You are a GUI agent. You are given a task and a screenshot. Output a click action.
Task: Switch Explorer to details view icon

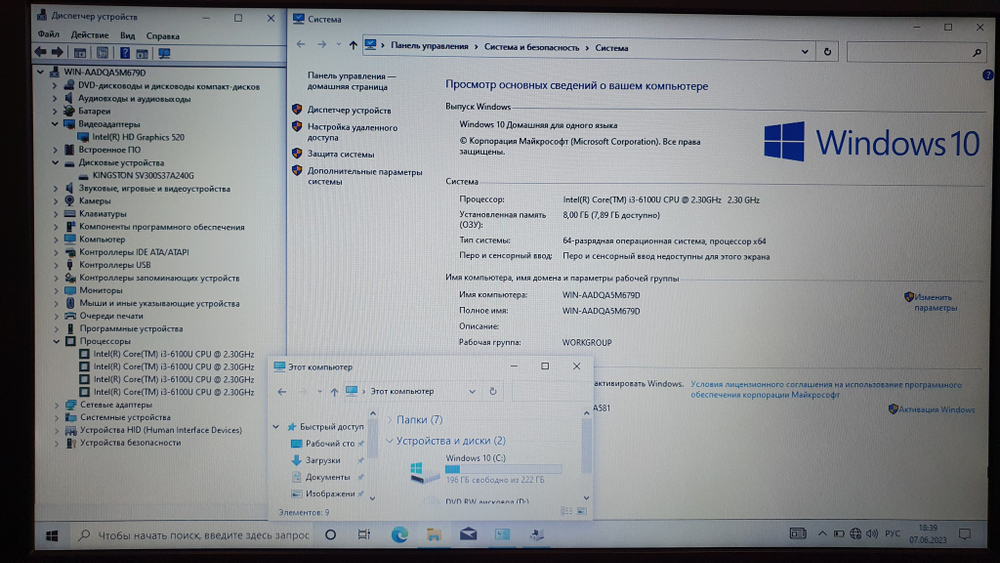point(566,511)
